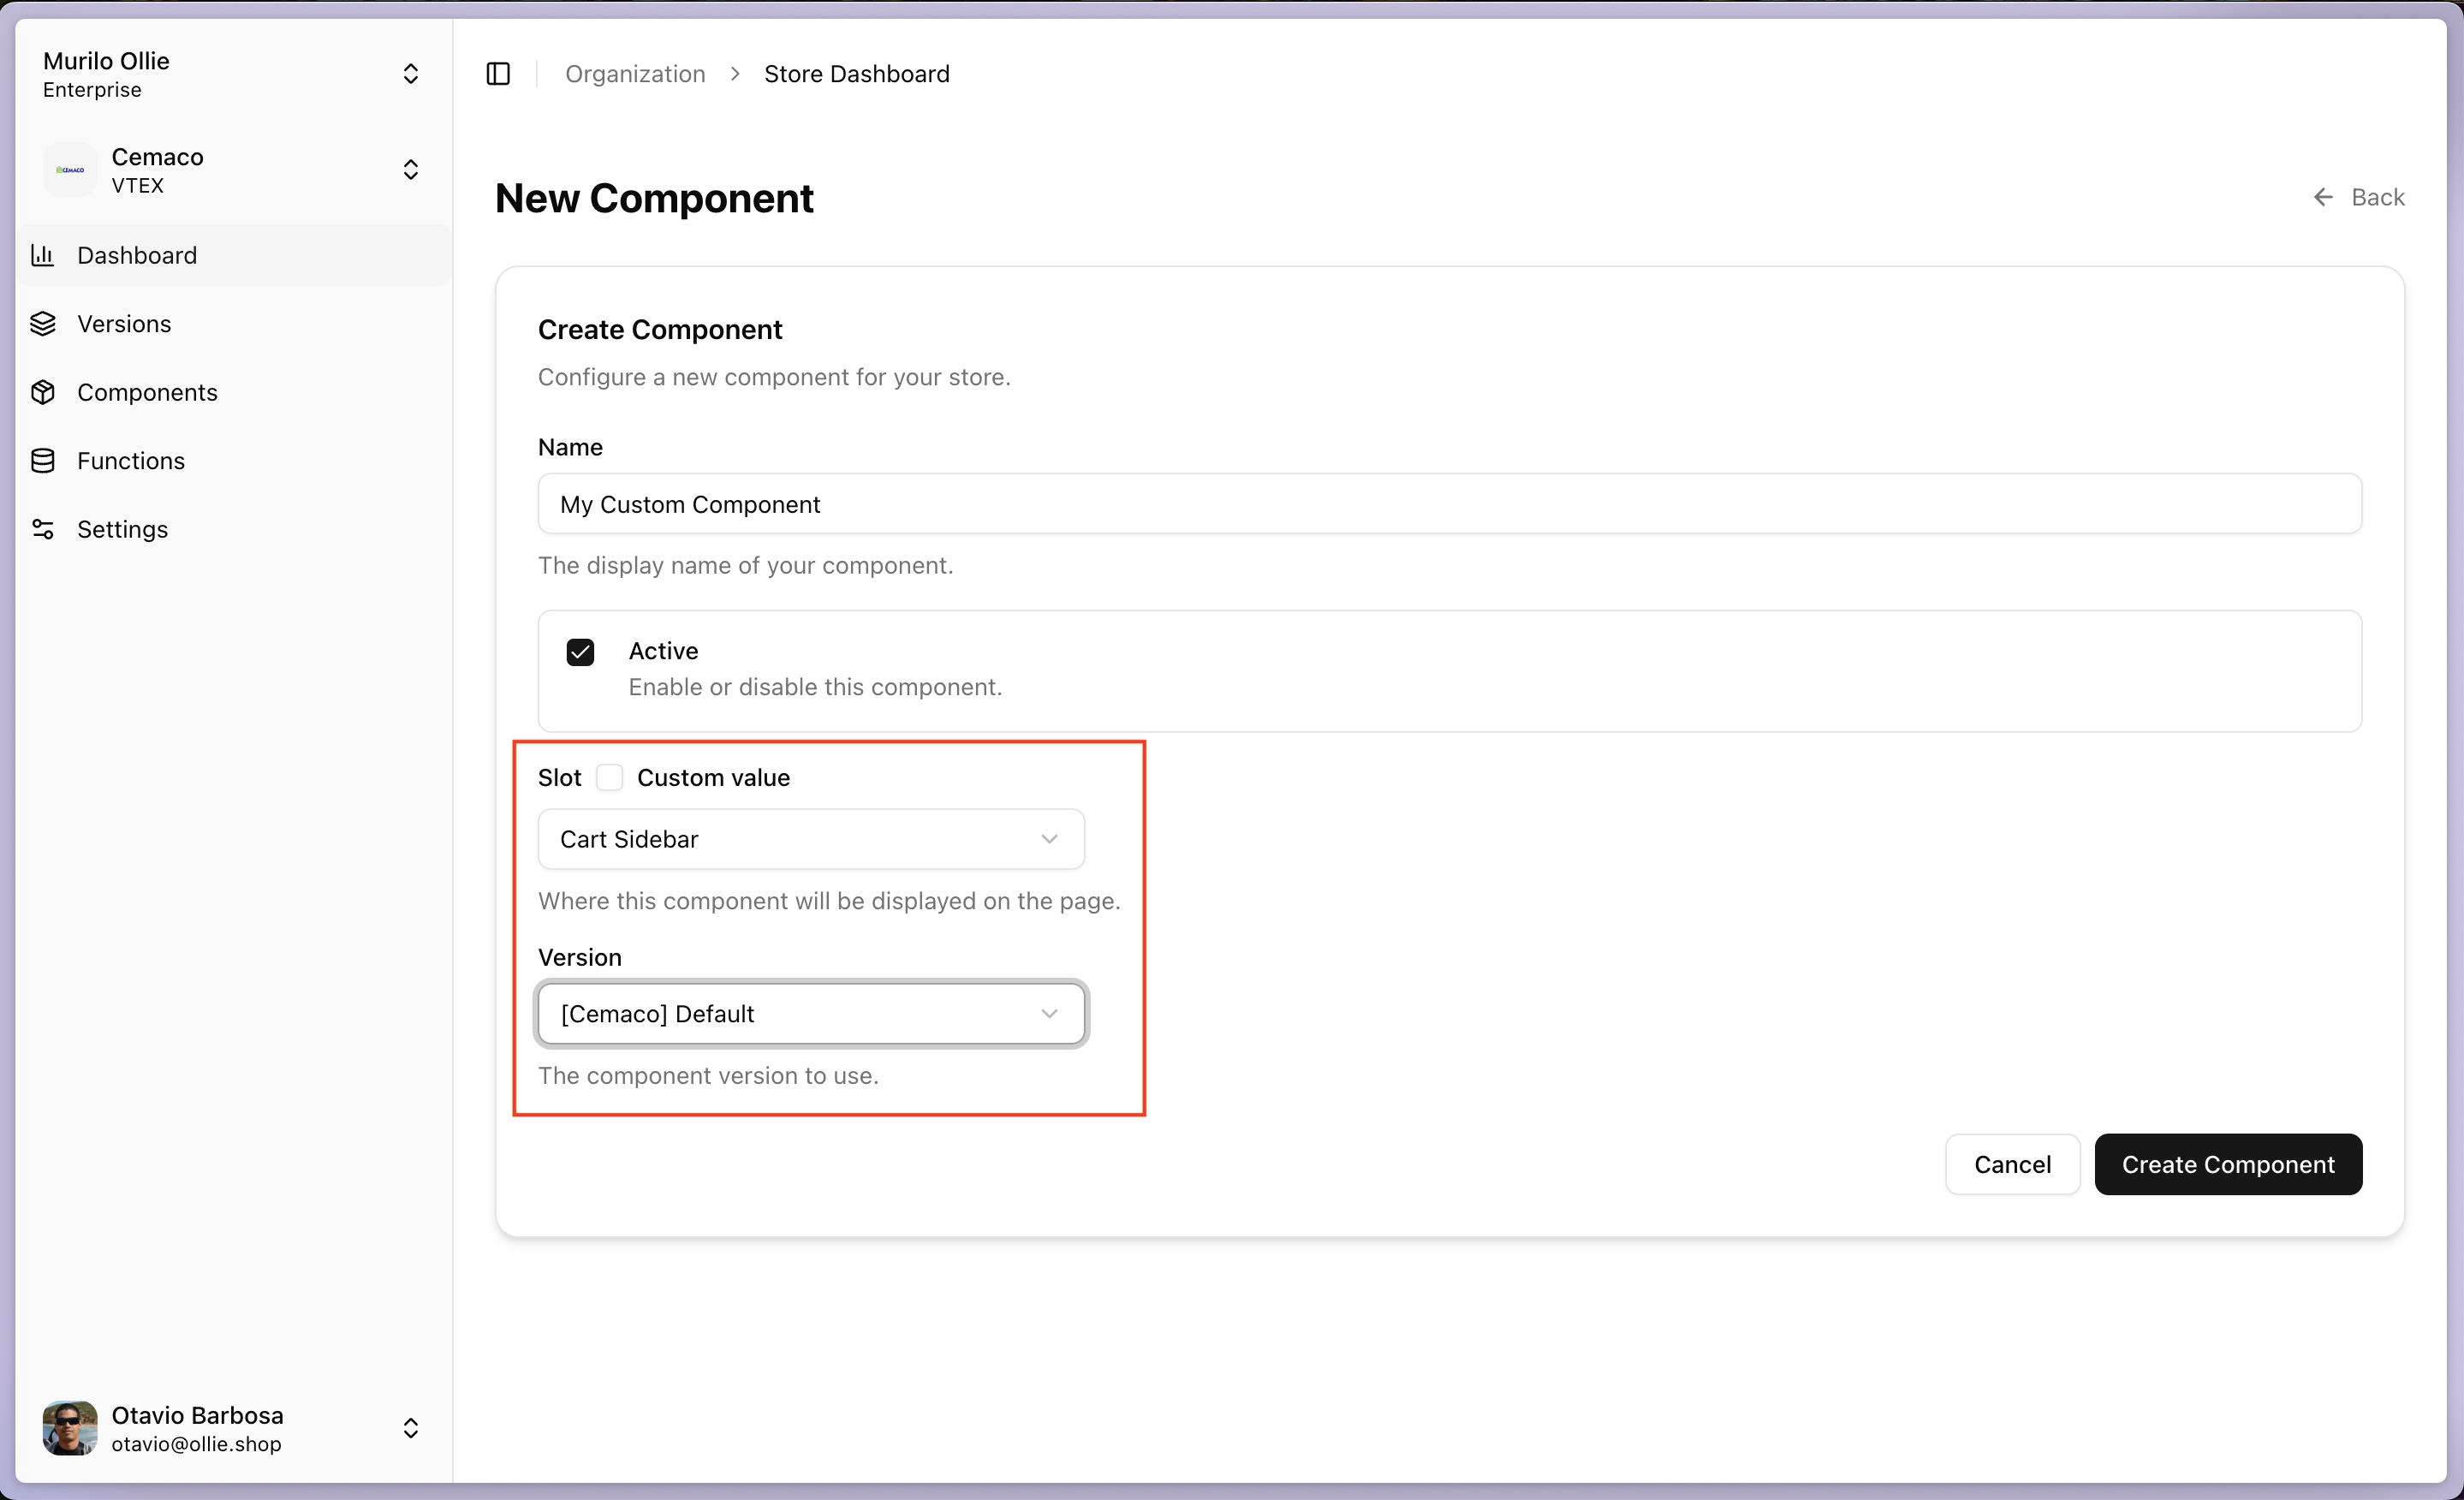The width and height of the screenshot is (2464, 1500).
Task: Click the Cancel button
Action: pos(2012,1164)
